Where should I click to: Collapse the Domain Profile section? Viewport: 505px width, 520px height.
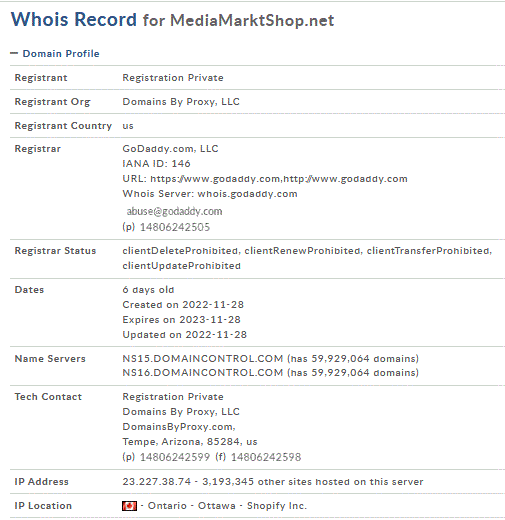(x=14, y=53)
